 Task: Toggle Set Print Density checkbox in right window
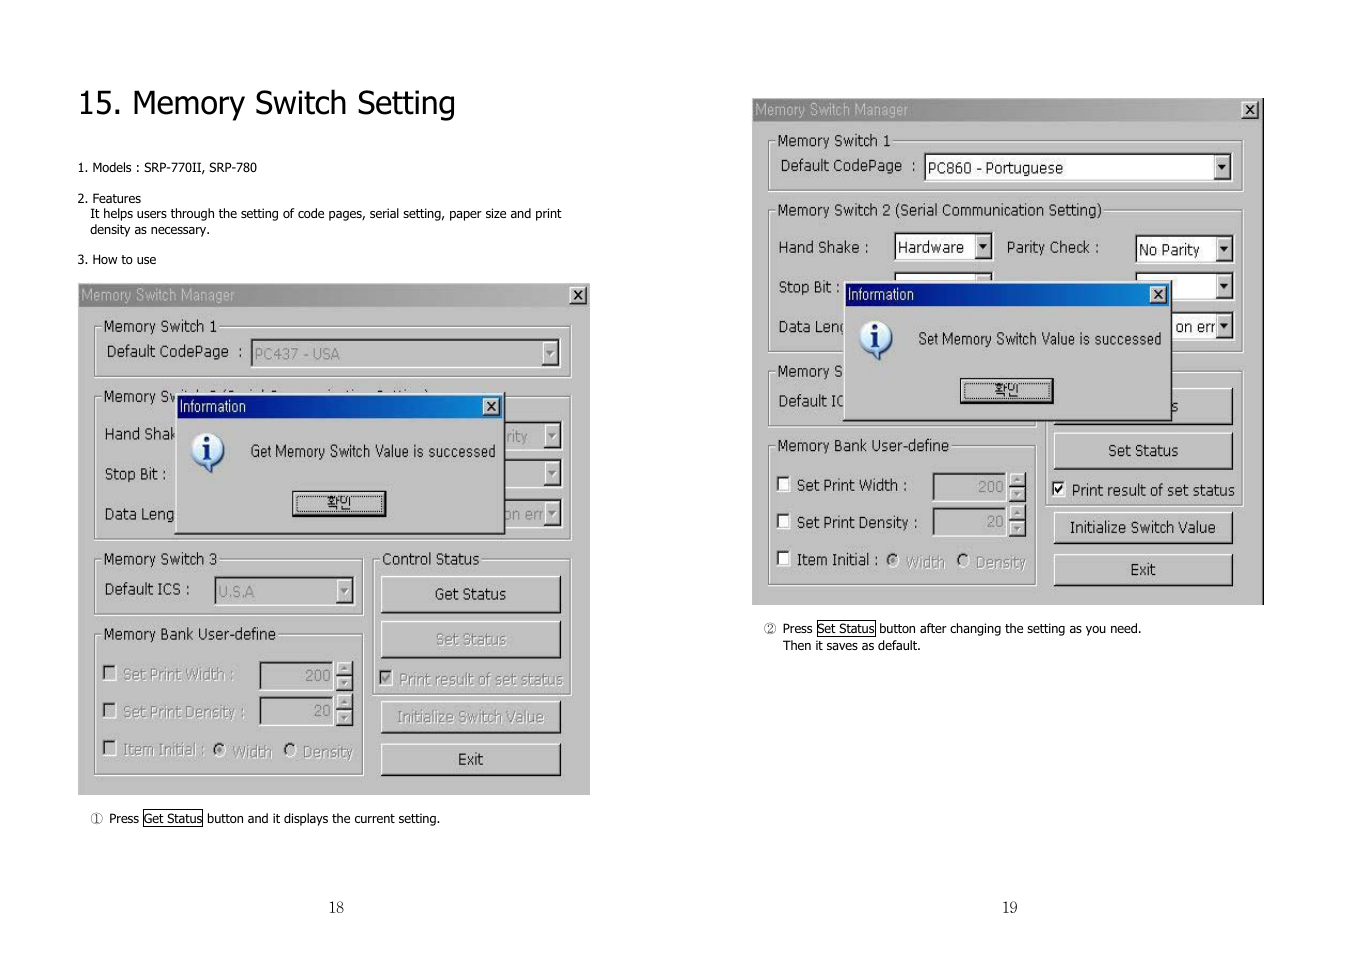(x=784, y=521)
